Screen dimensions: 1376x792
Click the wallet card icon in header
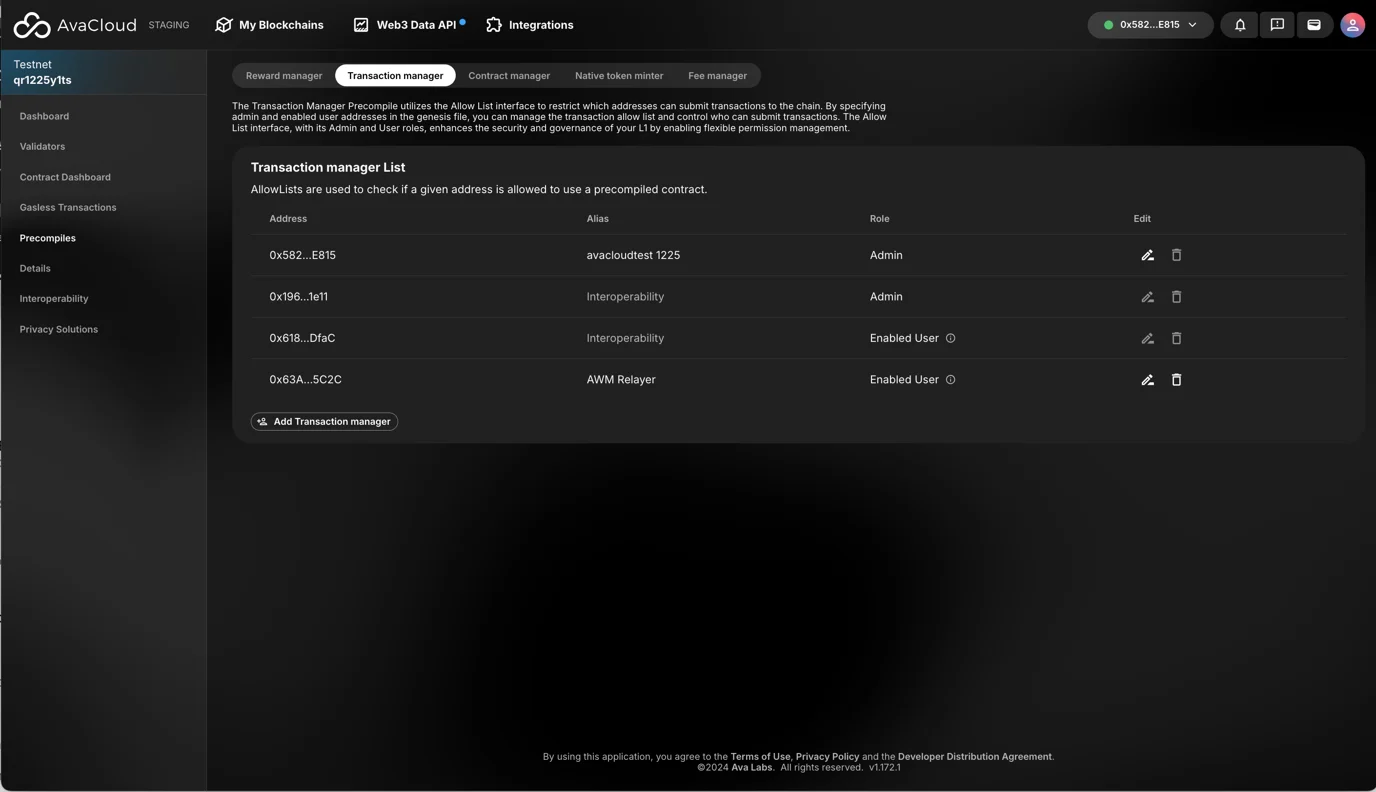(x=1314, y=25)
